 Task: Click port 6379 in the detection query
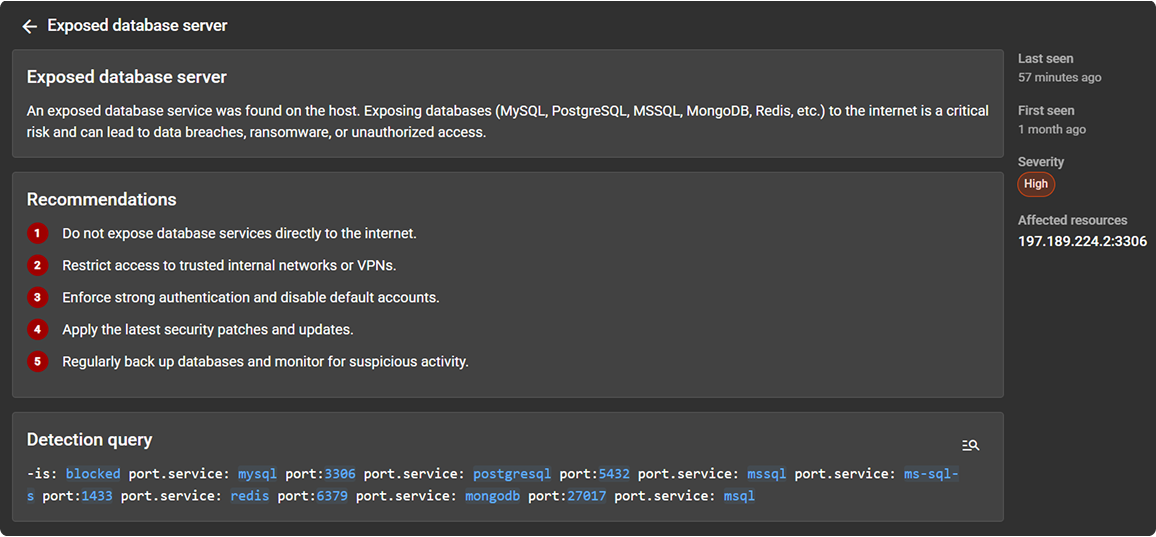coord(332,496)
